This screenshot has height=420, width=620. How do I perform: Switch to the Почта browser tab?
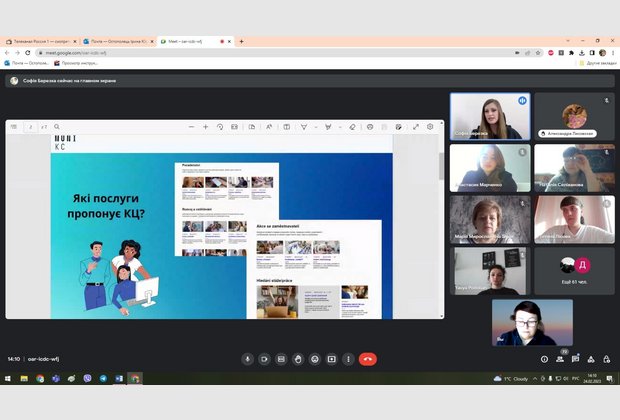pyautogui.click(x=118, y=42)
